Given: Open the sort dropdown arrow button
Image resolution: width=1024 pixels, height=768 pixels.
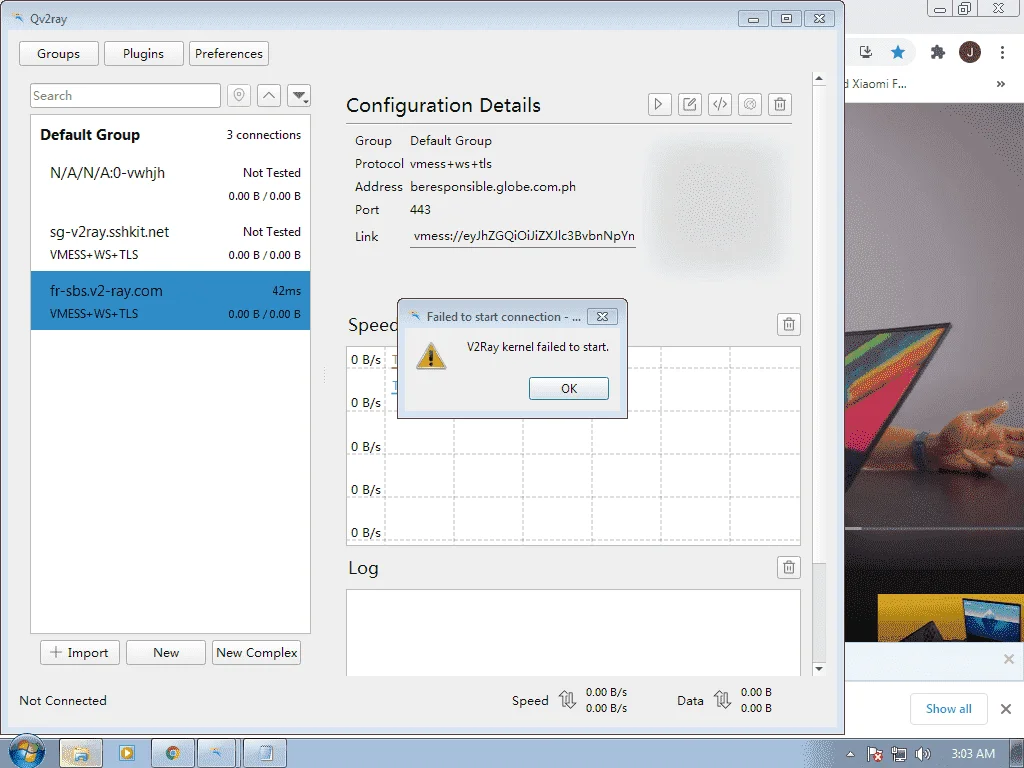Looking at the screenshot, I should click(299, 95).
